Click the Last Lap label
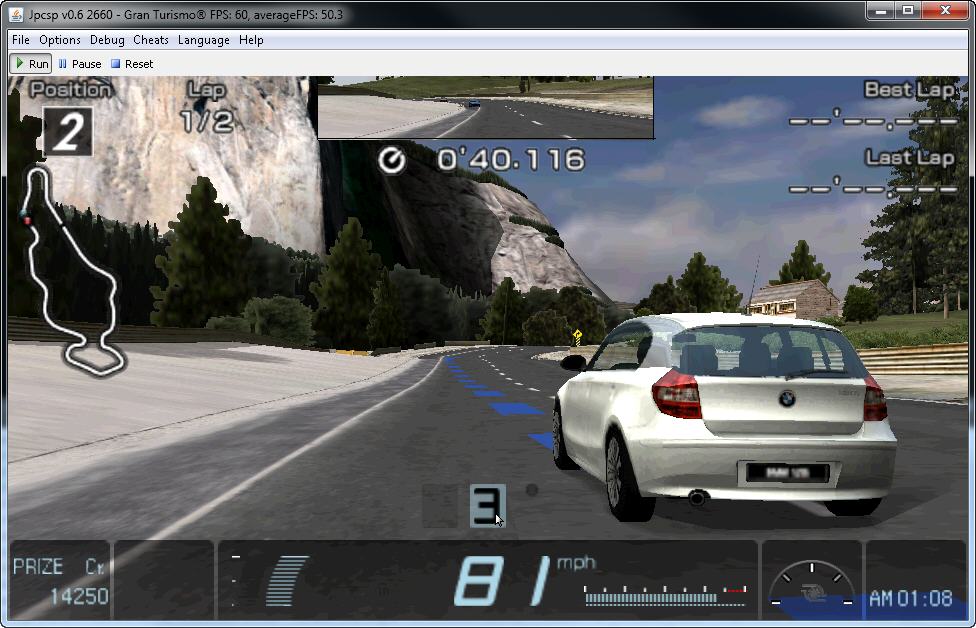The height and width of the screenshot is (628, 976). tap(909, 158)
